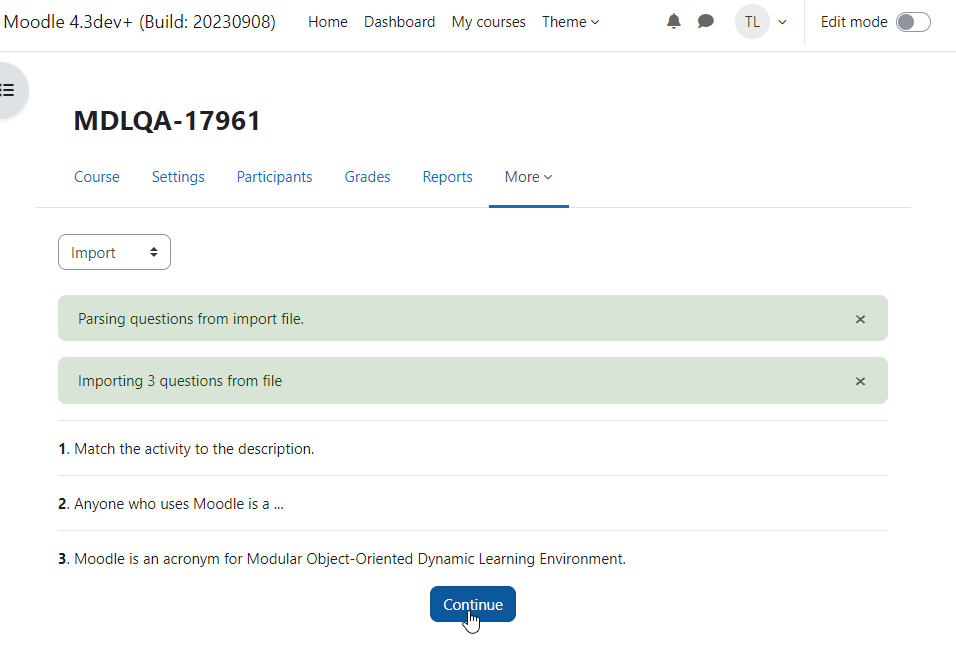Viewport: 956px width, 659px height.
Task: Click the Moodle 4.3dev+ site name
Action: point(140,22)
